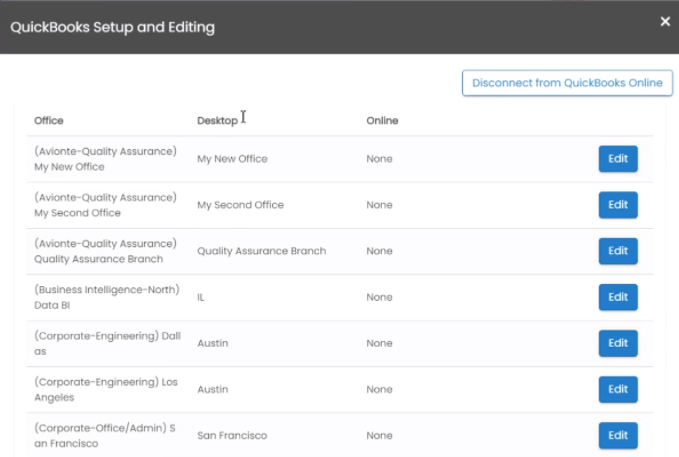
Task: Click Desktop value 'IL'
Action: (200, 297)
